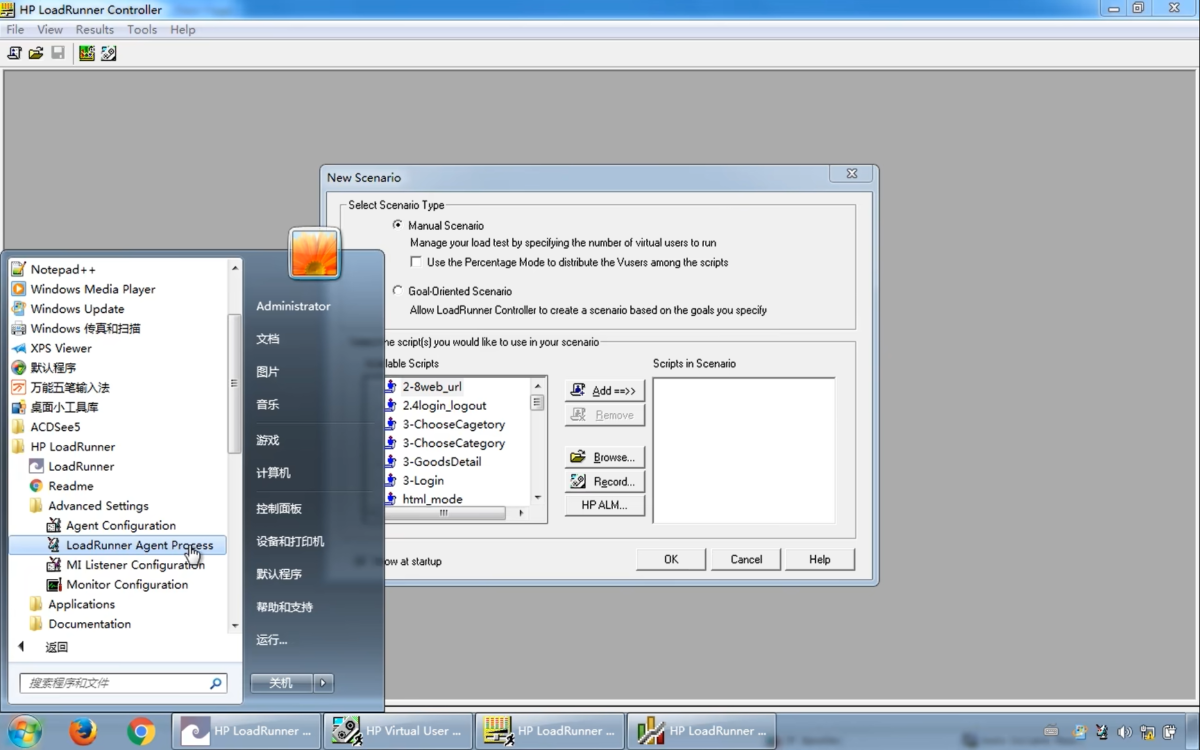Click the shutdown options arrow next to 关机

coord(323,683)
